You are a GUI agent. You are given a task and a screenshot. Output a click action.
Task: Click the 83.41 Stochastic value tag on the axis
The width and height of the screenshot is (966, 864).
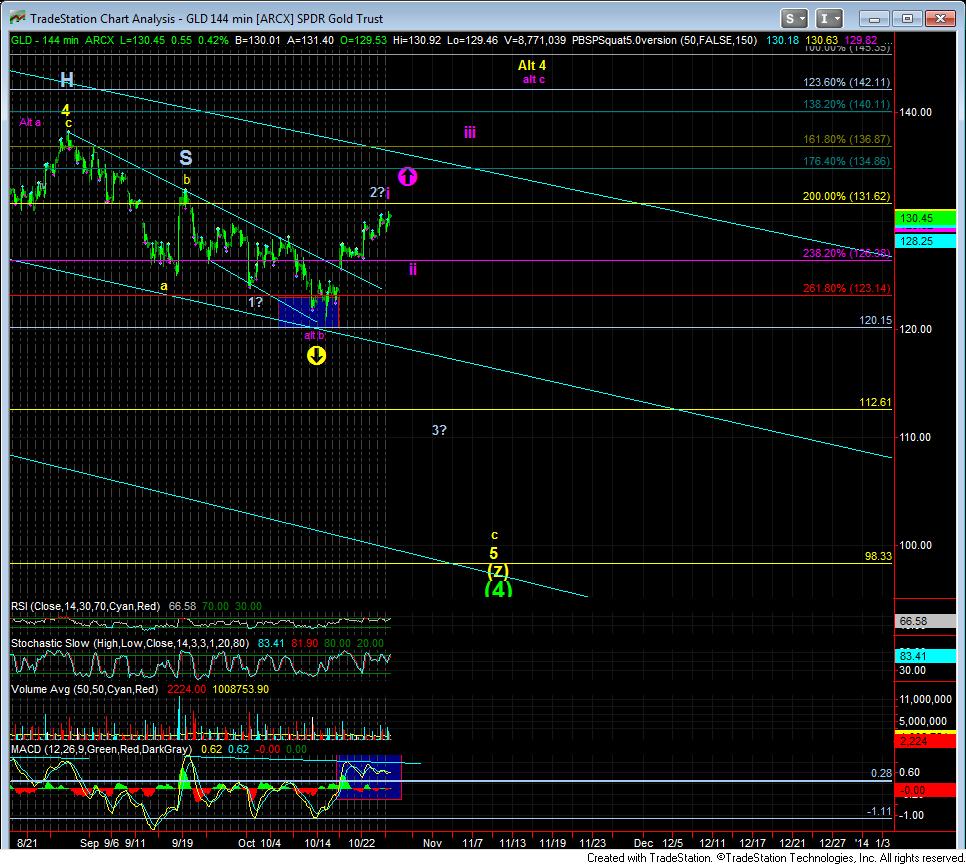pos(925,656)
